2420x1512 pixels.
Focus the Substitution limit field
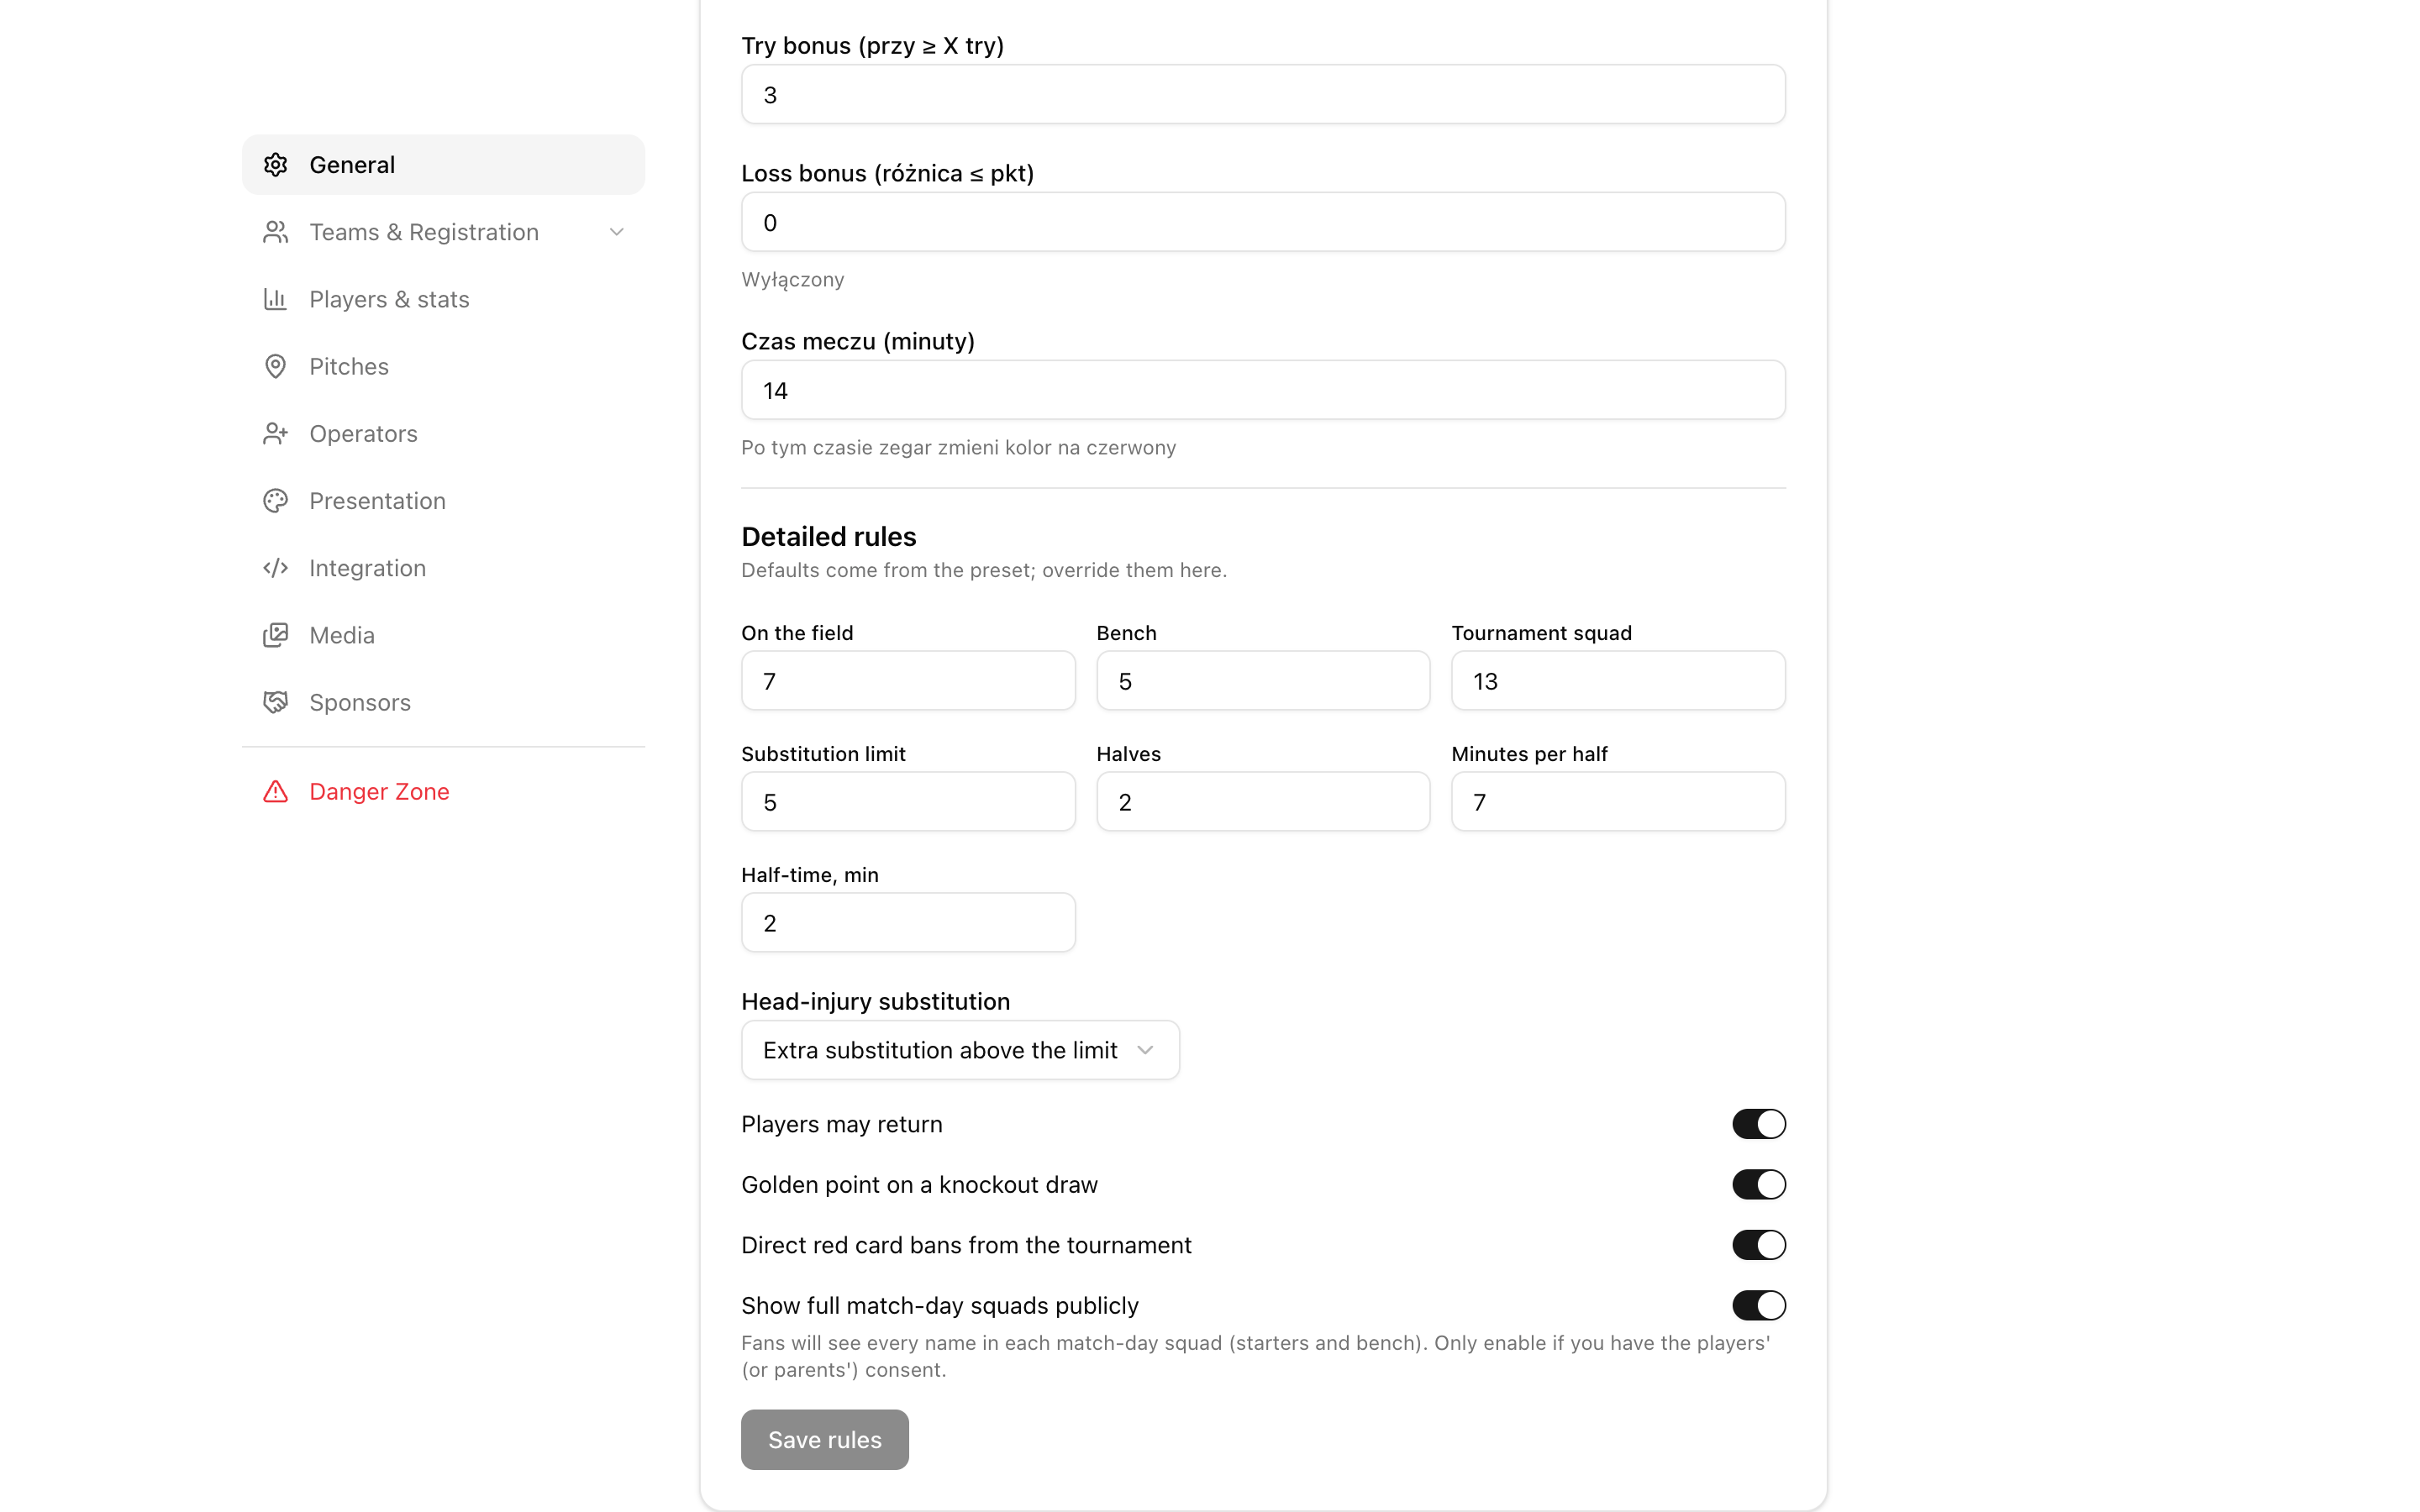(x=908, y=802)
